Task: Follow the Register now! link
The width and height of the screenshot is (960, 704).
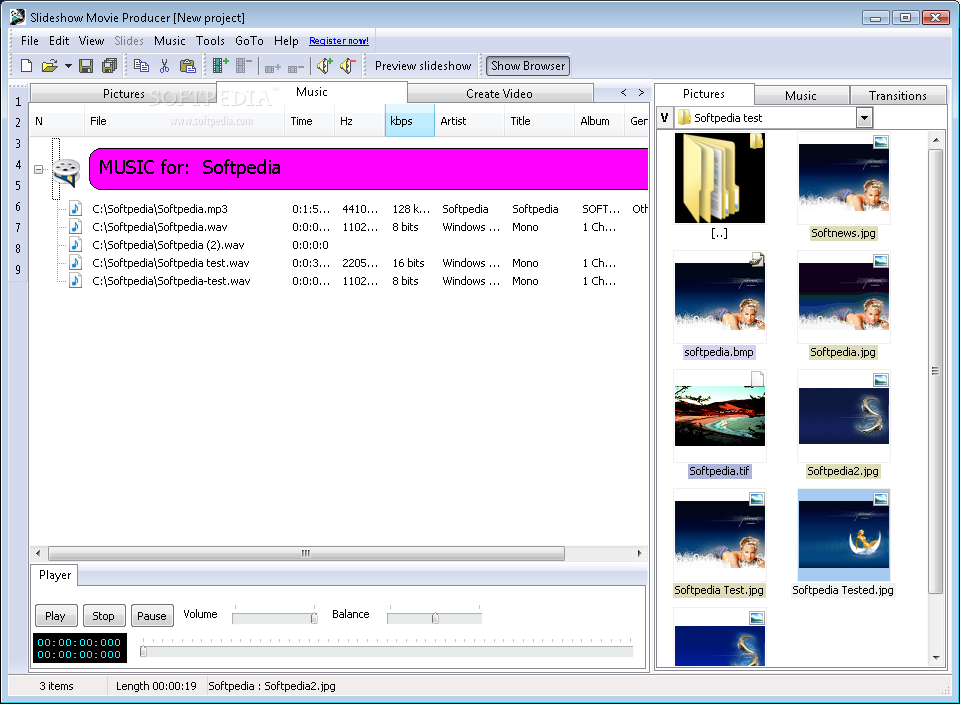Action: point(339,41)
